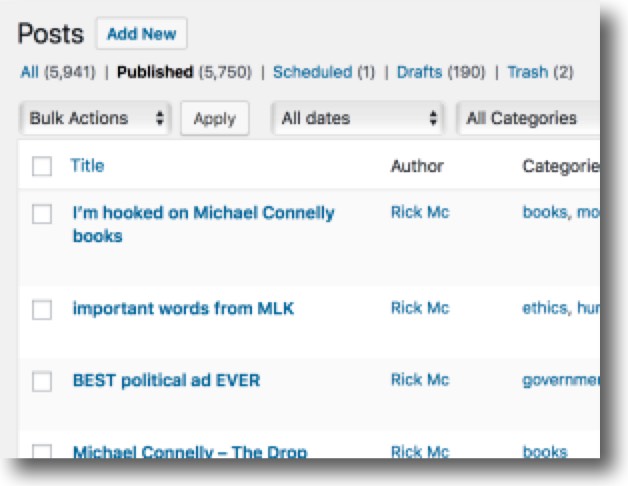The height and width of the screenshot is (486, 628).
Task: Click author Rick Mc on MLK post row
Action: tap(420, 308)
